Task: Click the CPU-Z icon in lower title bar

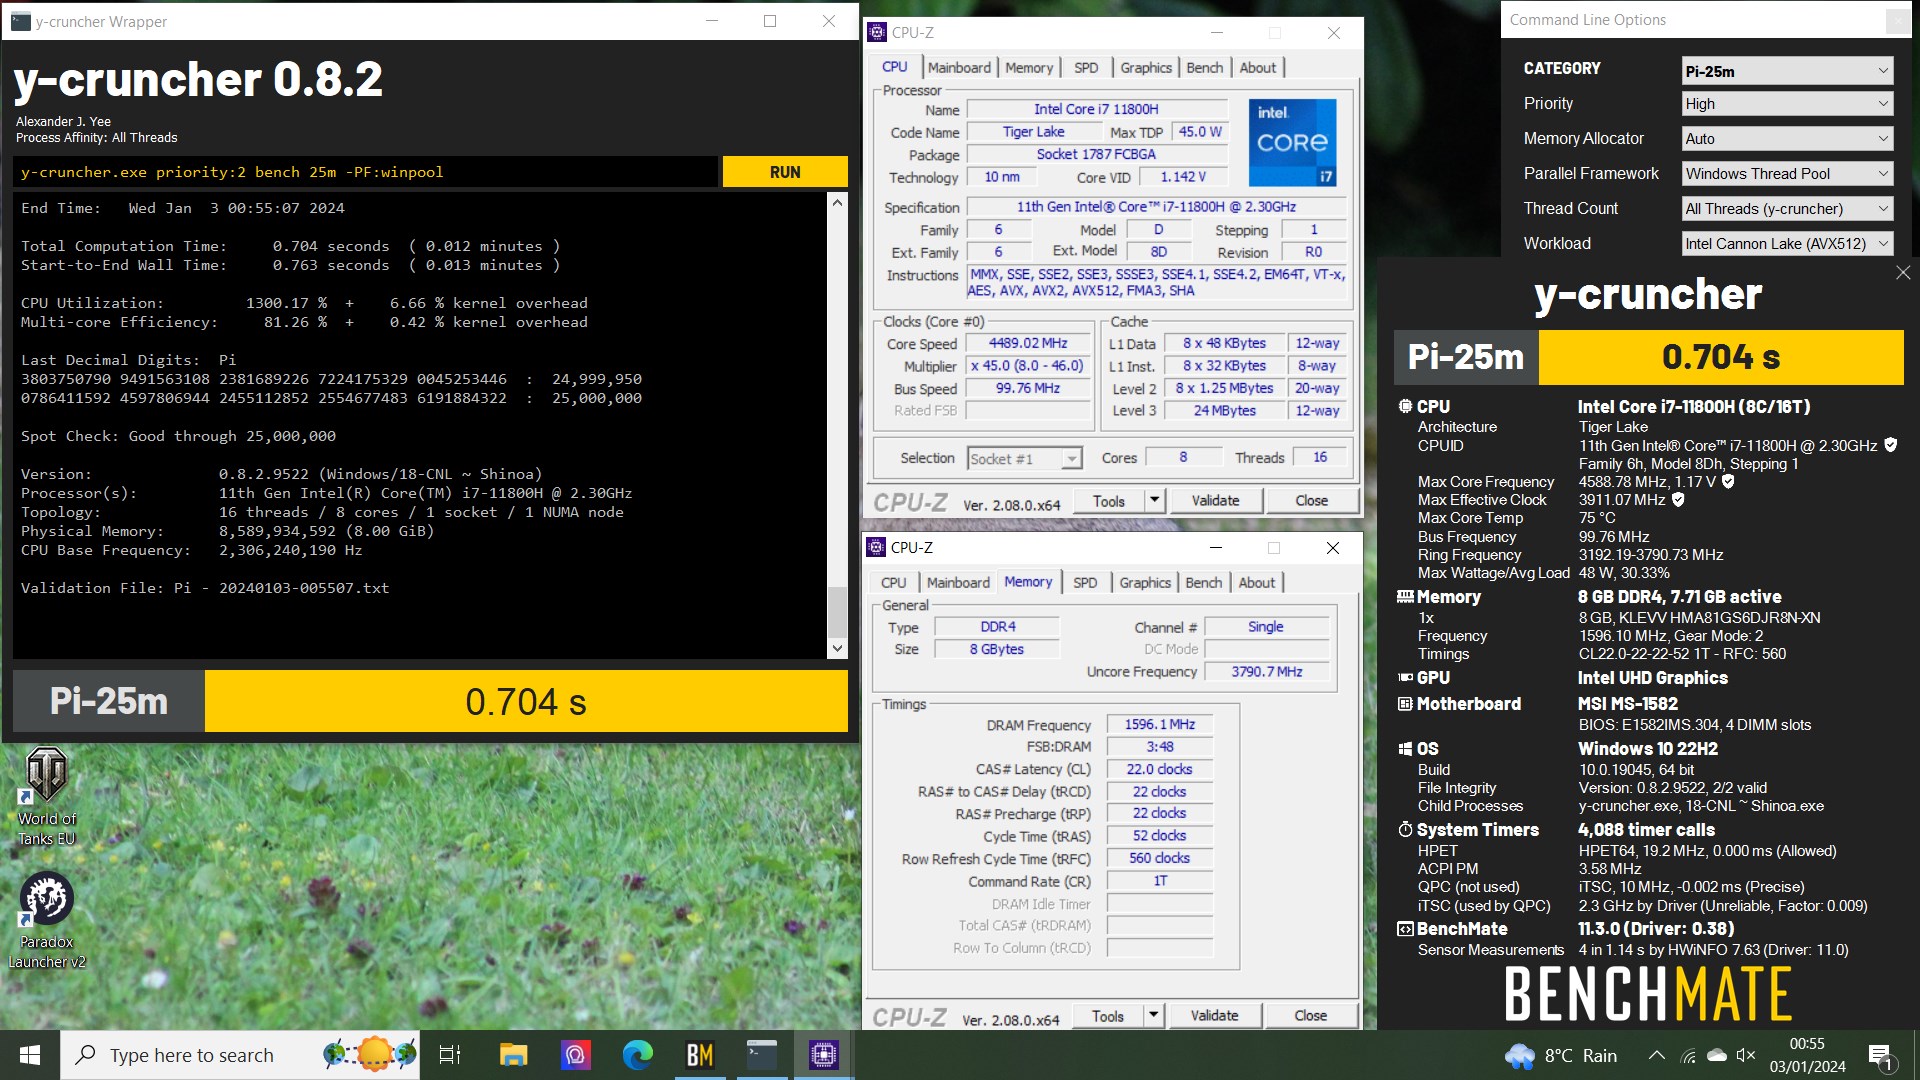Action: tap(876, 547)
